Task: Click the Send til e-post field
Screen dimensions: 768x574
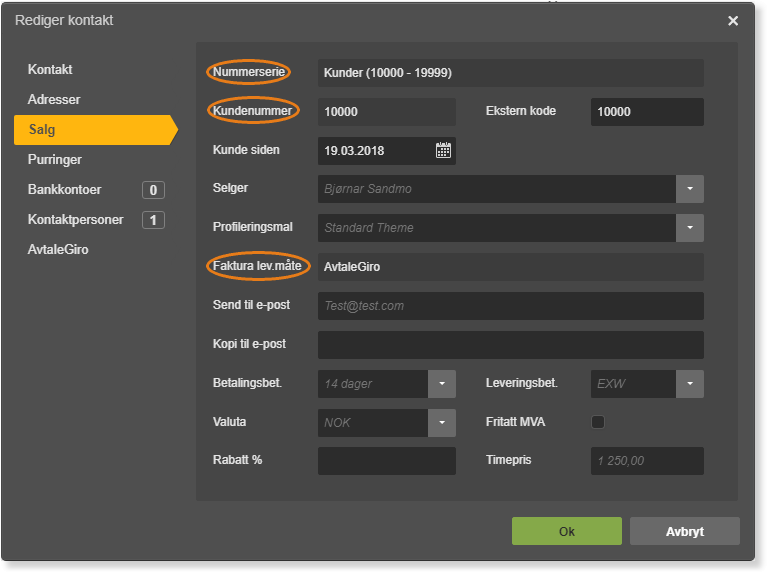Action: [x=511, y=306]
